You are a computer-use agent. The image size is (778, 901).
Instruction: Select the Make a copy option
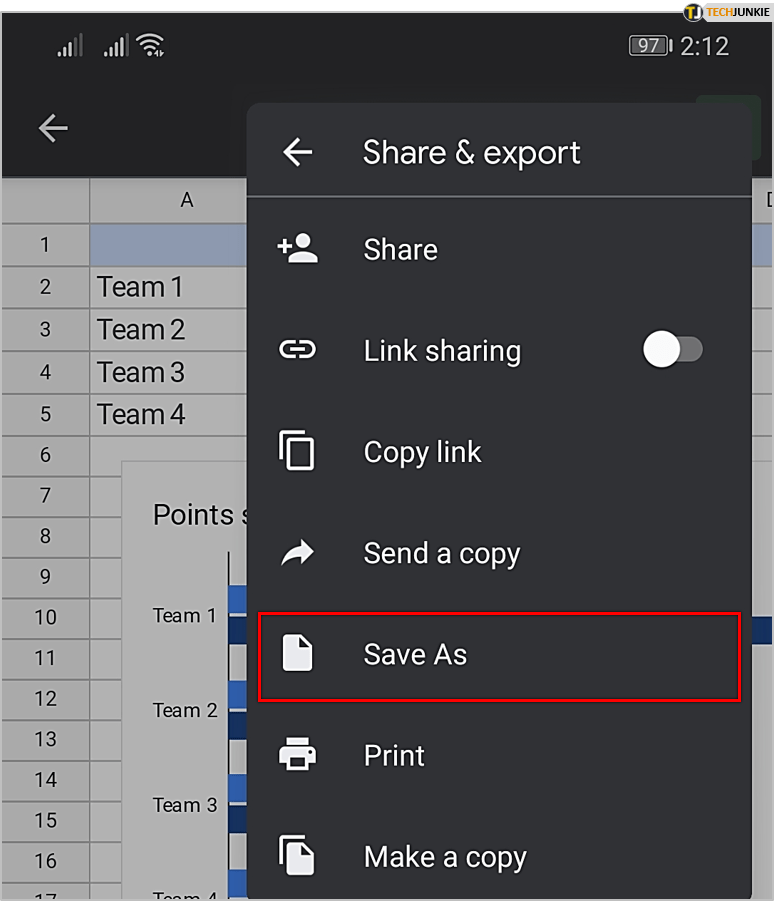pos(444,857)
